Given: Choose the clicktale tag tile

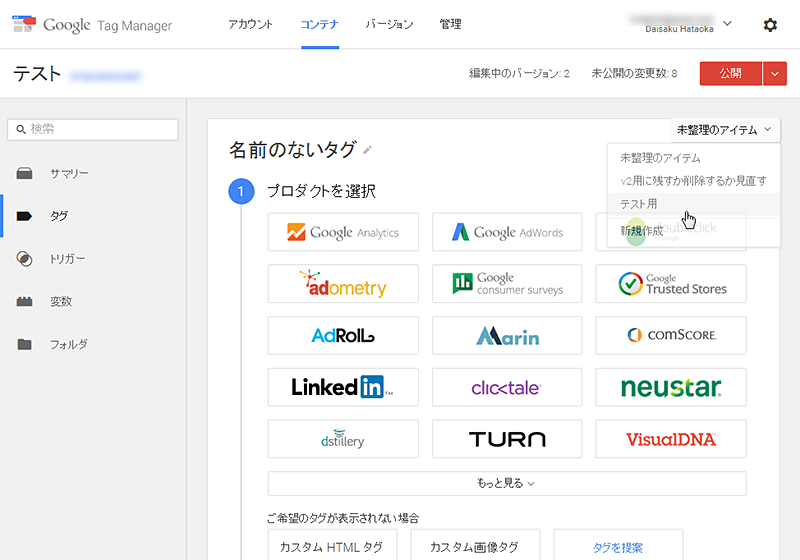Looking at the screenshot, I should [x=507, y=387].
